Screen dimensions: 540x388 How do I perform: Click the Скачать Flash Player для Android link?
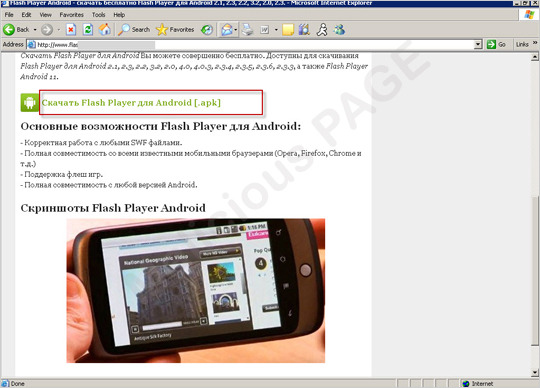(131, 103)
